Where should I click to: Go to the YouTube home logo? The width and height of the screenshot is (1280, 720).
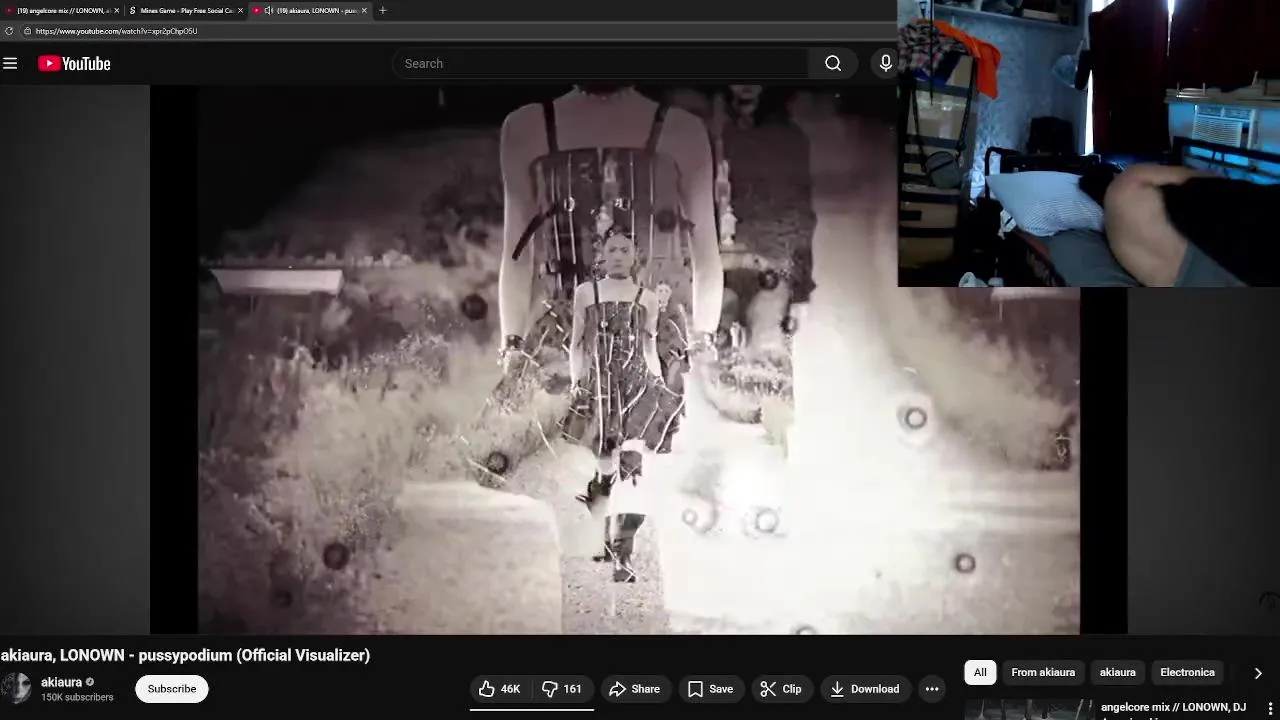pos(74,63)
